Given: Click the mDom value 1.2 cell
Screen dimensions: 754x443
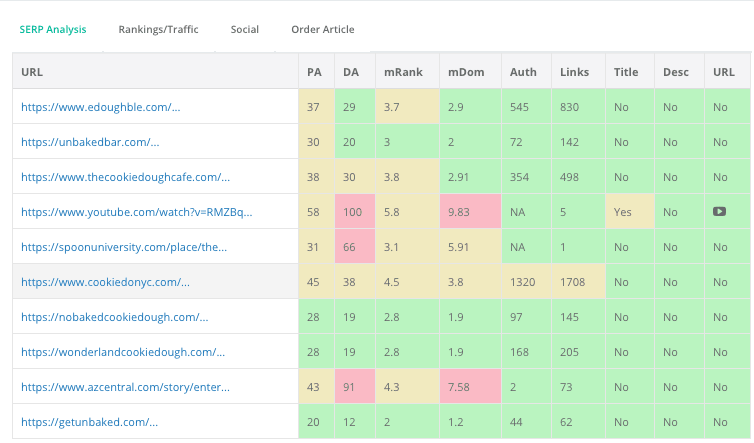Looking at the screenshot, I should [x=470, y=422].
